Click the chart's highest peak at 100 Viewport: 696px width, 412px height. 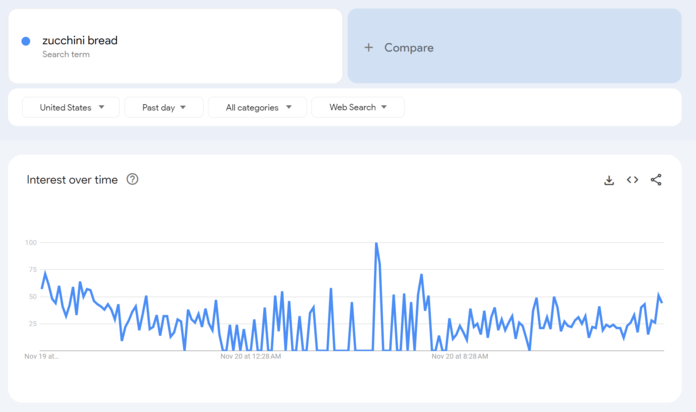[x=376, y=244]
